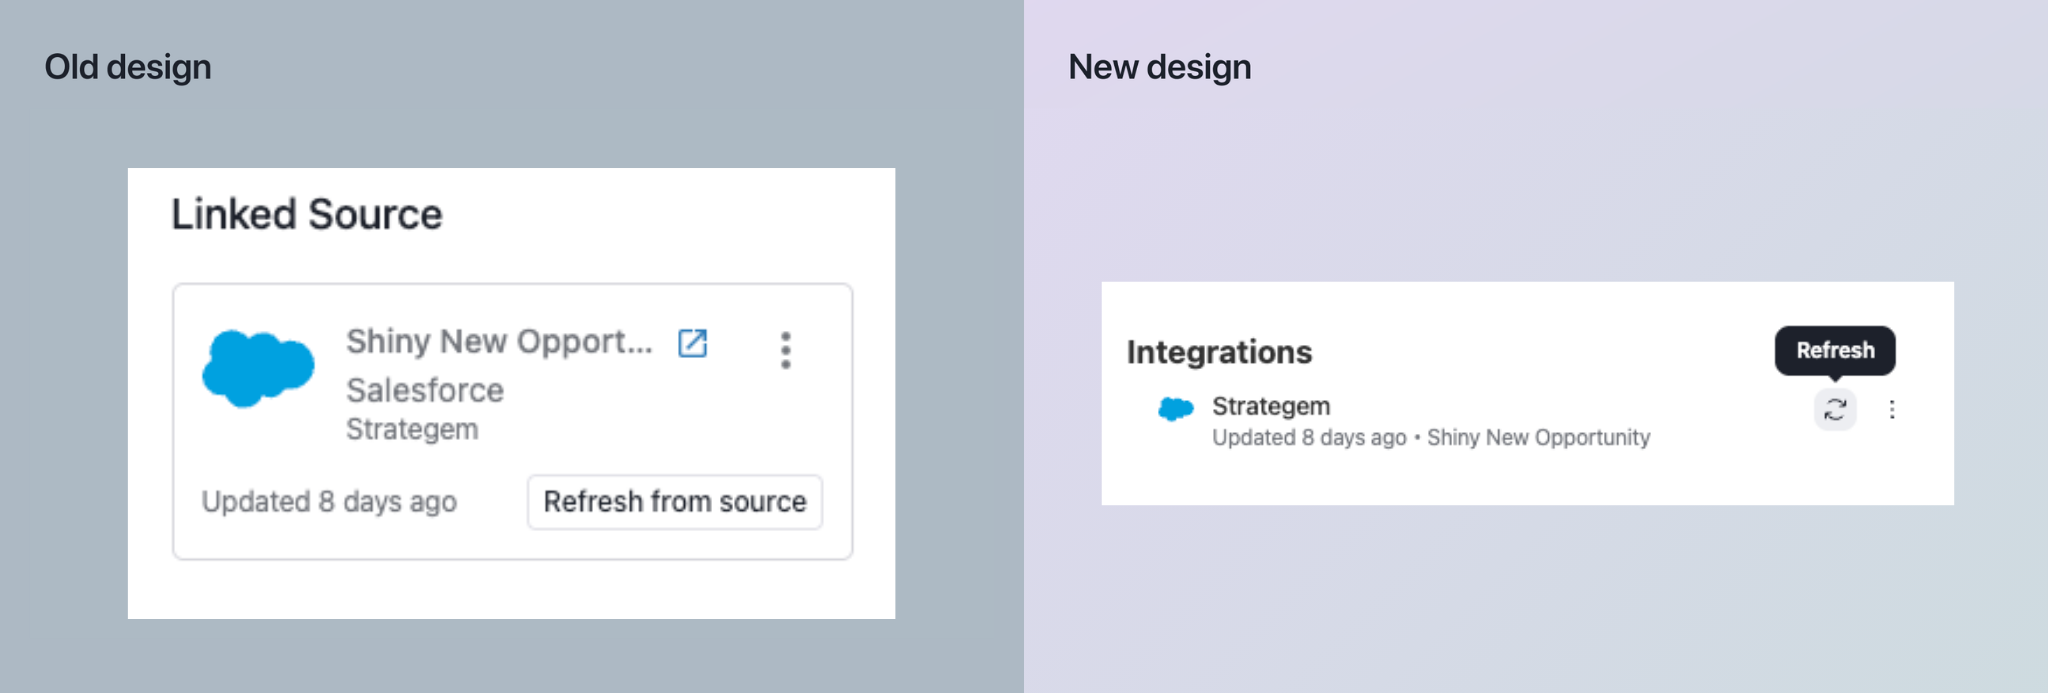Click the dark Refresh tooltip
Image resolution: width=2048 pixels, height=693 pixels.
coord(1835,350)
